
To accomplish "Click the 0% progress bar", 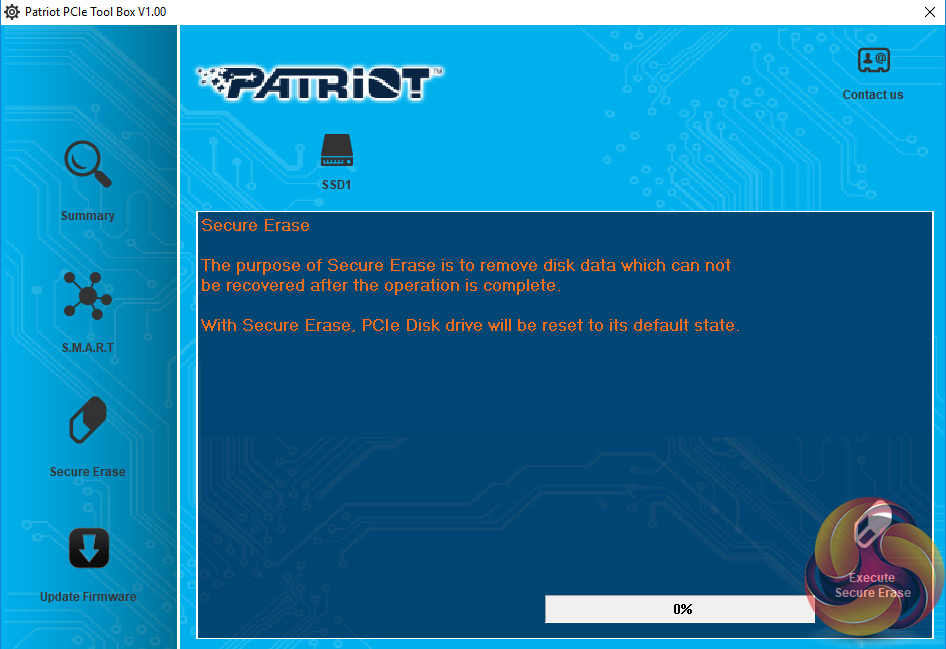I will point(680,609).
